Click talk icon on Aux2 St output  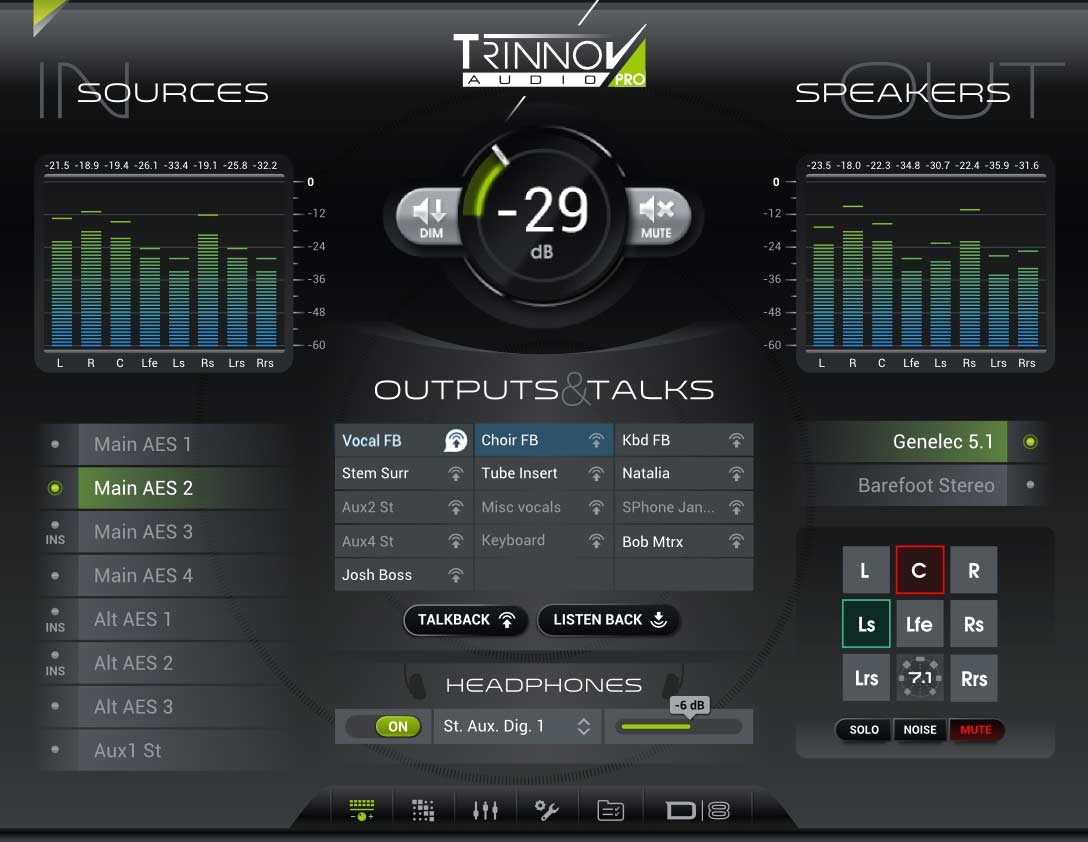456,507
